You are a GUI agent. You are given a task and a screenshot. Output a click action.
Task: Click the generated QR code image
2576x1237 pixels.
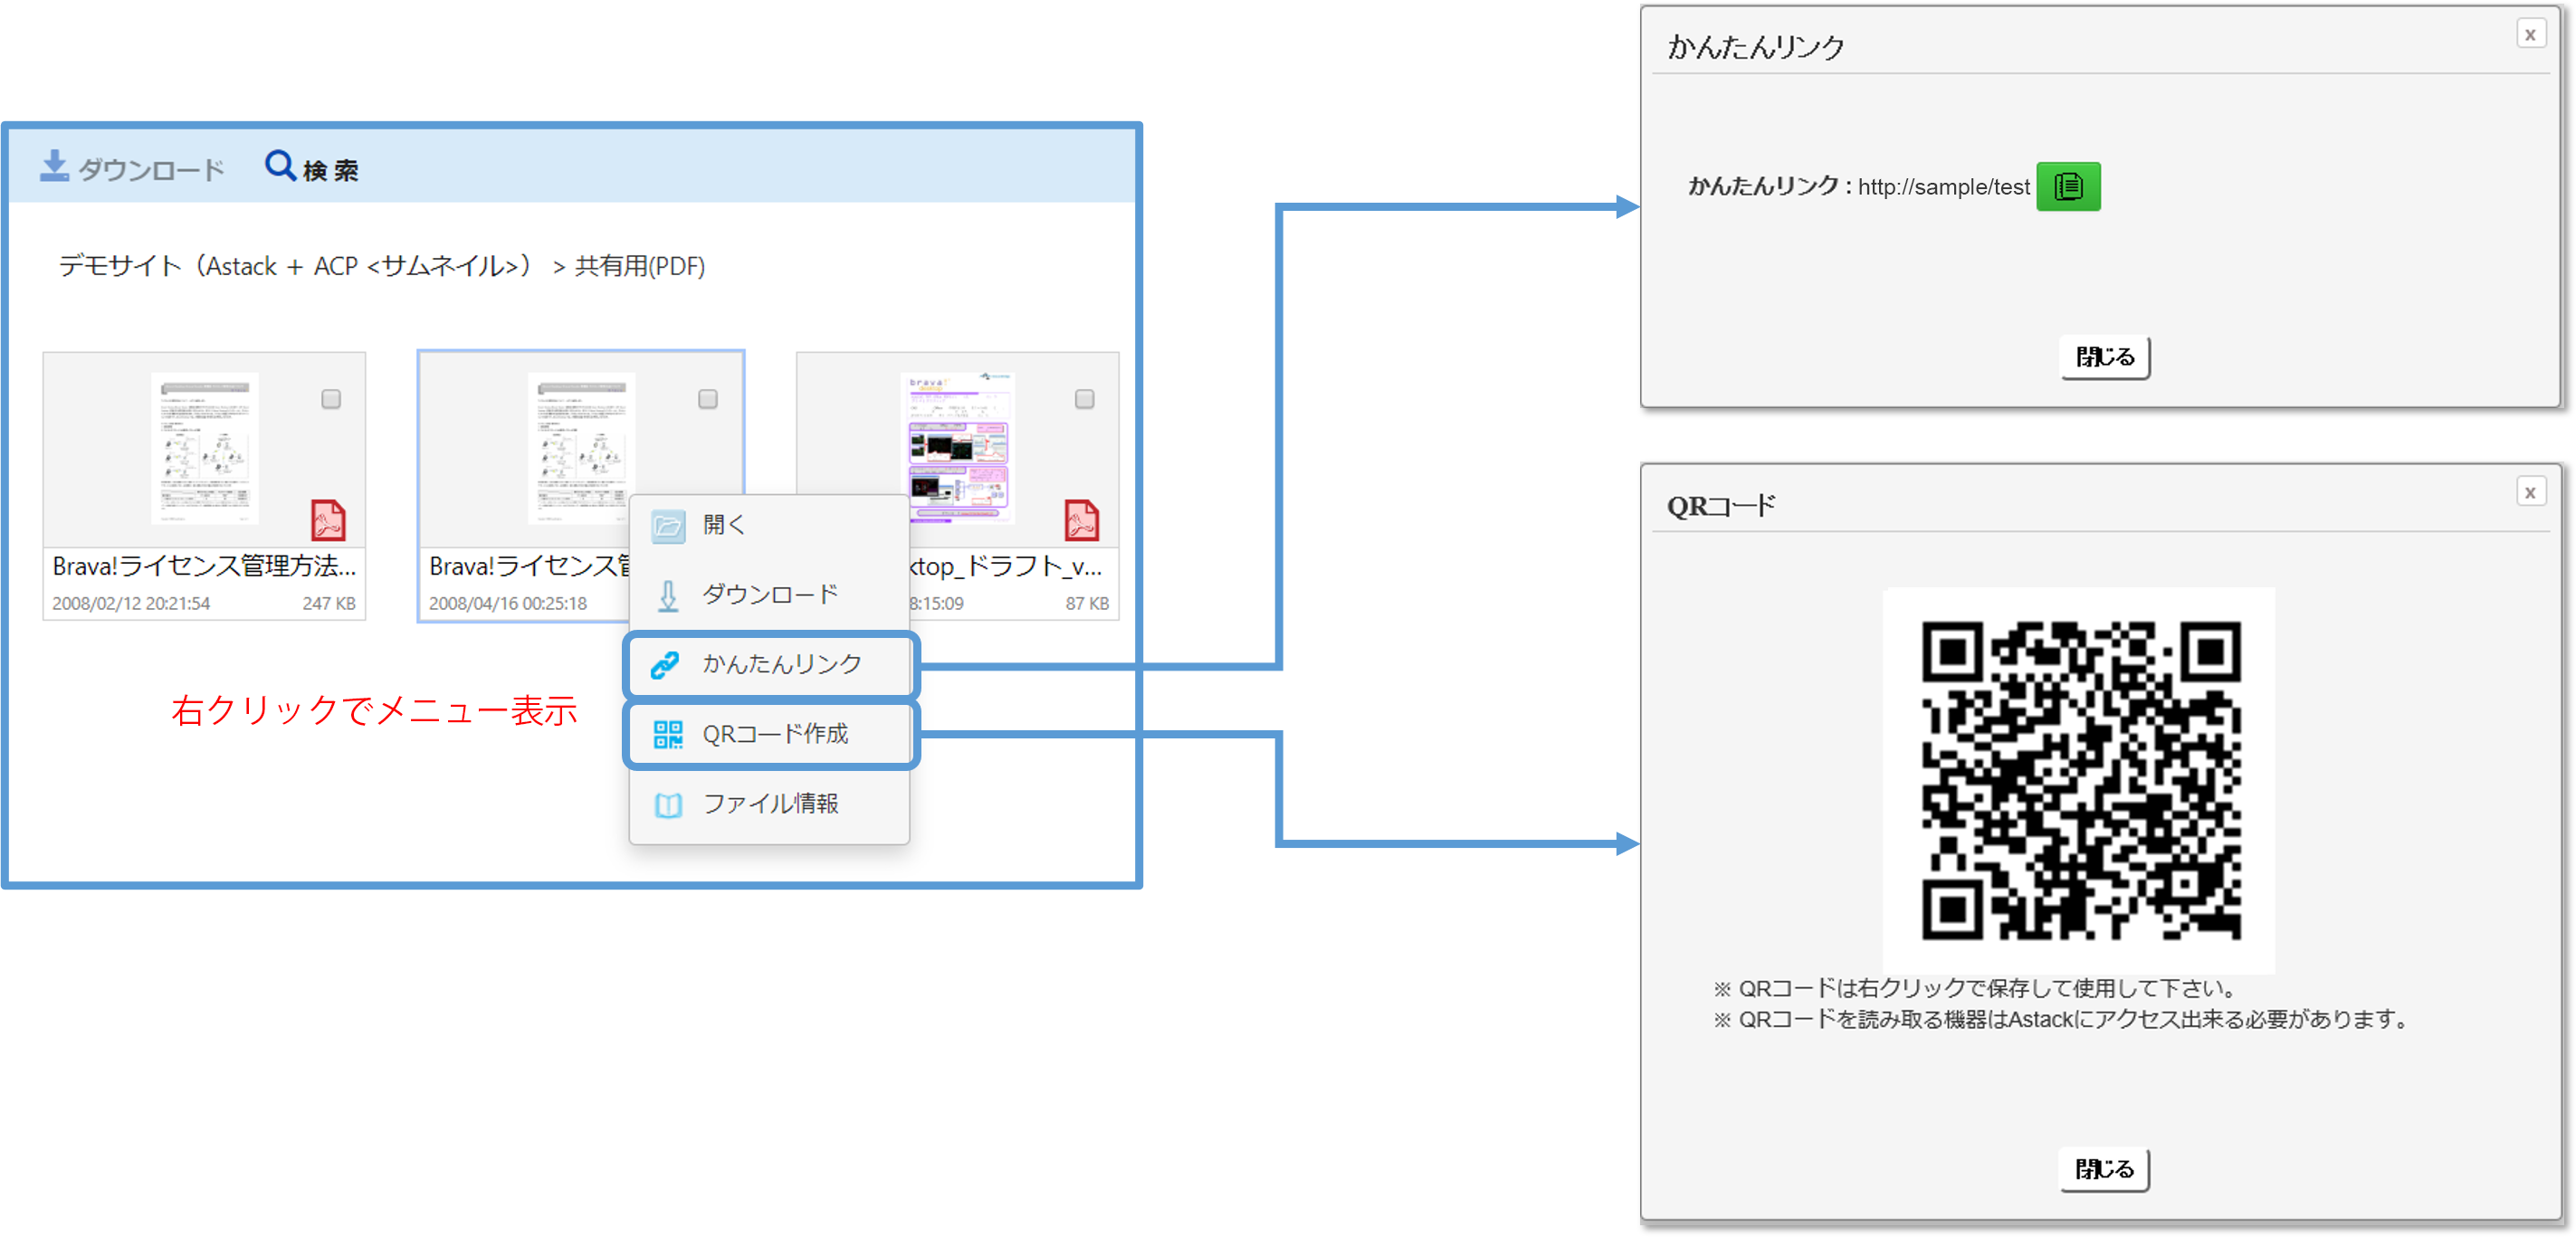[x=2080, y=780]
